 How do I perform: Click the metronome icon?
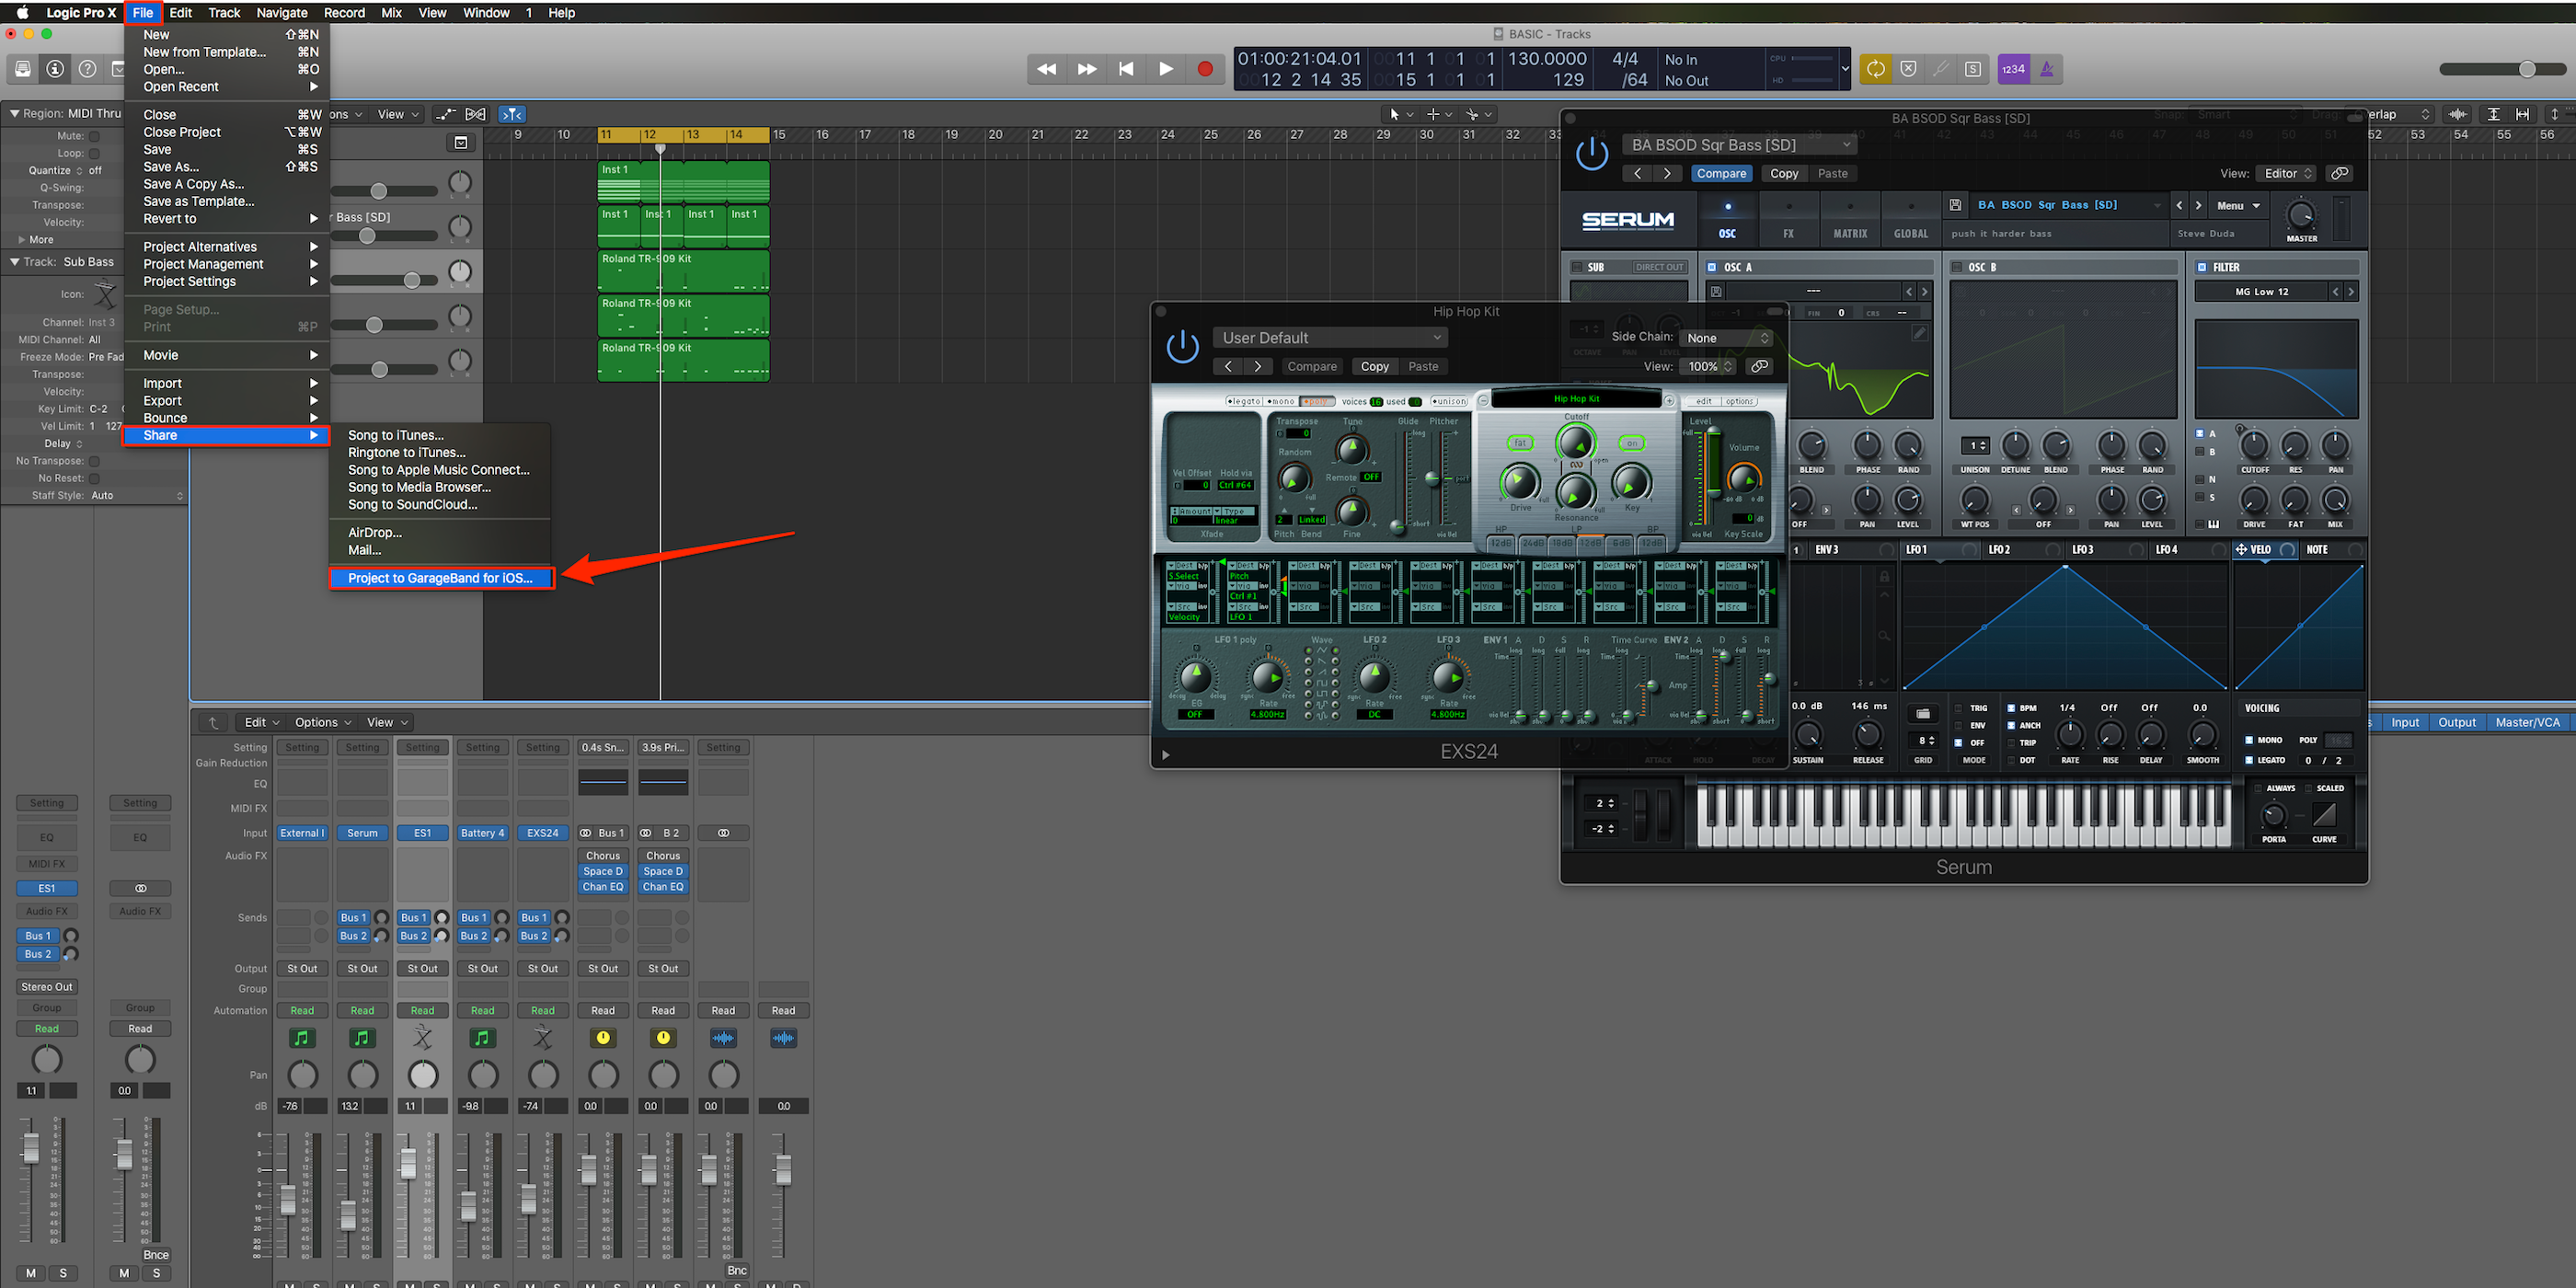click(x=2046, y=69)
